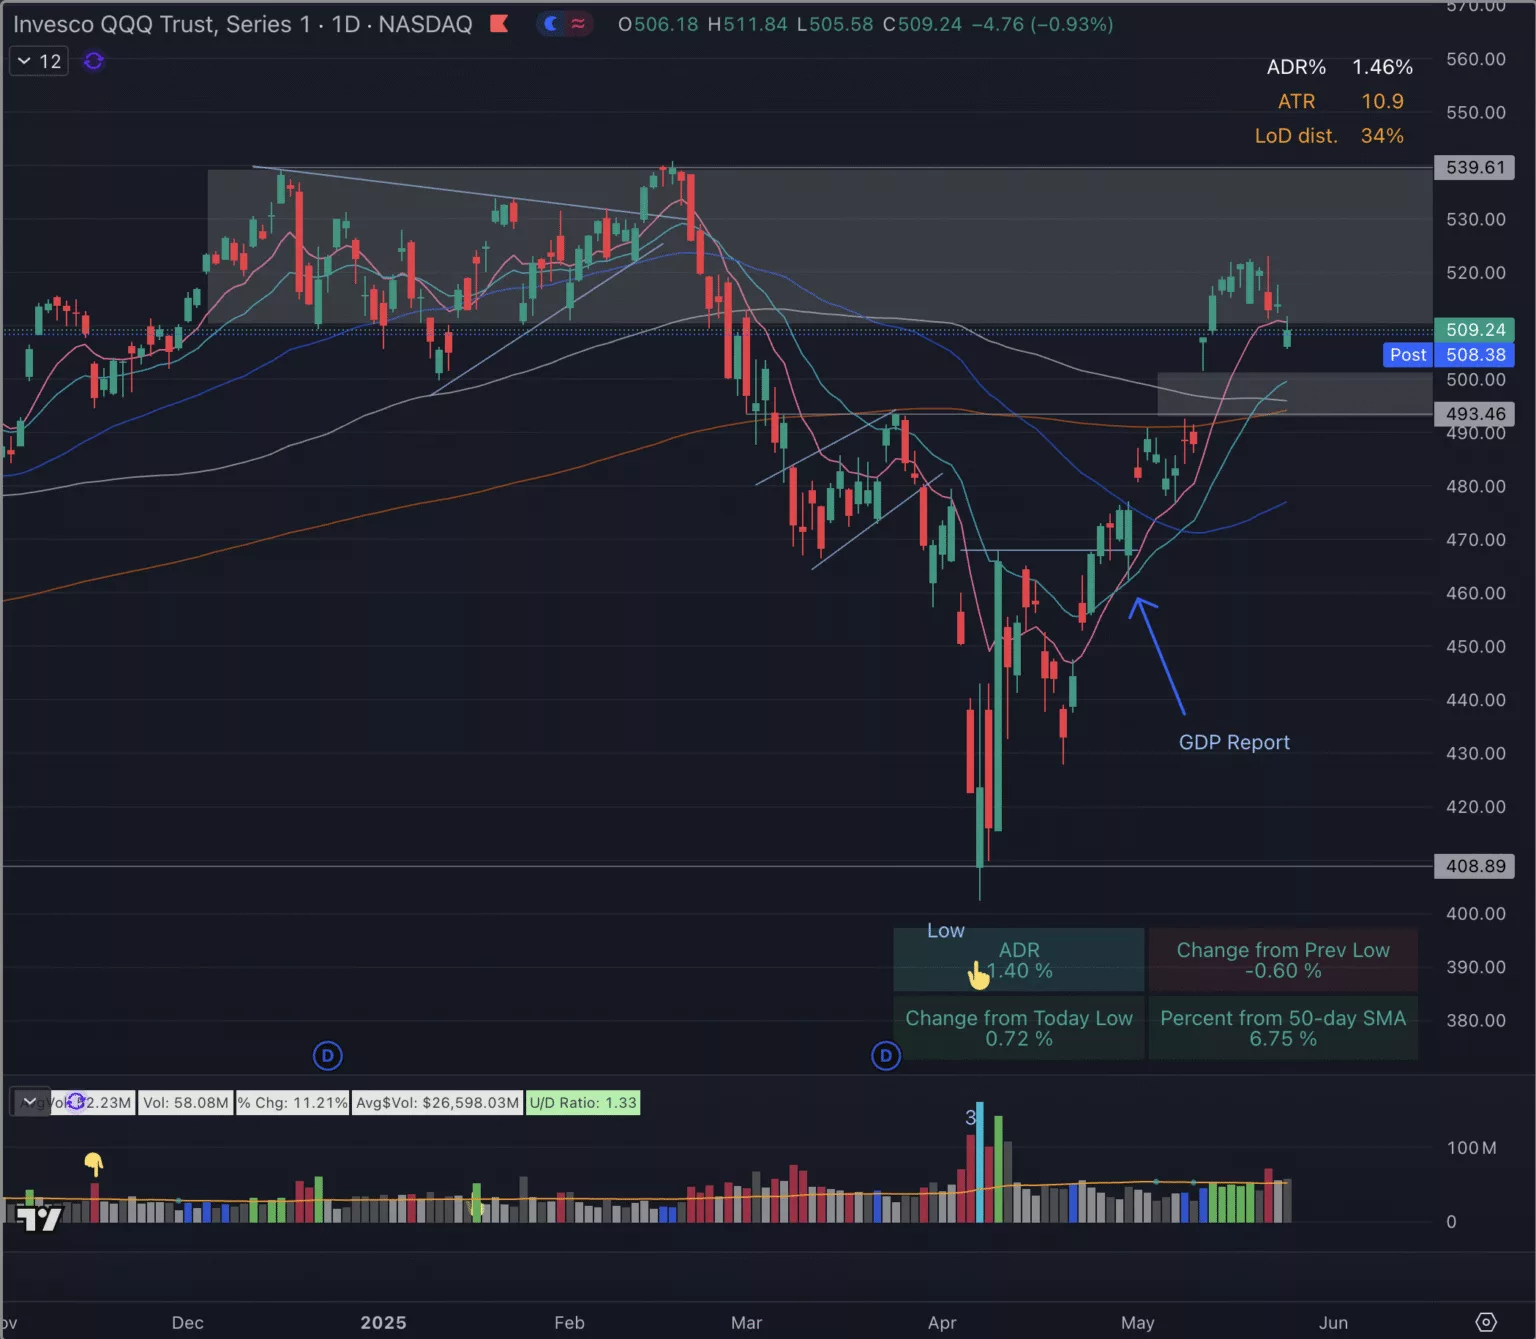Click the Vol: 58.08M label
The width and height of the screenshot is (1536, 1339).
(186, 1103)
